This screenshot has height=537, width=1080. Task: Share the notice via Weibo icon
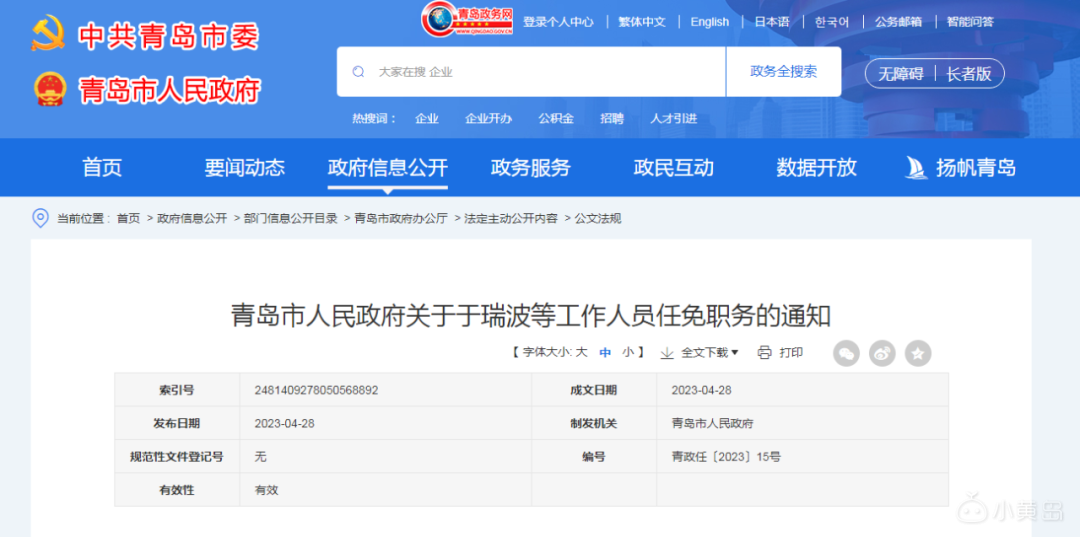click(882, 353)
